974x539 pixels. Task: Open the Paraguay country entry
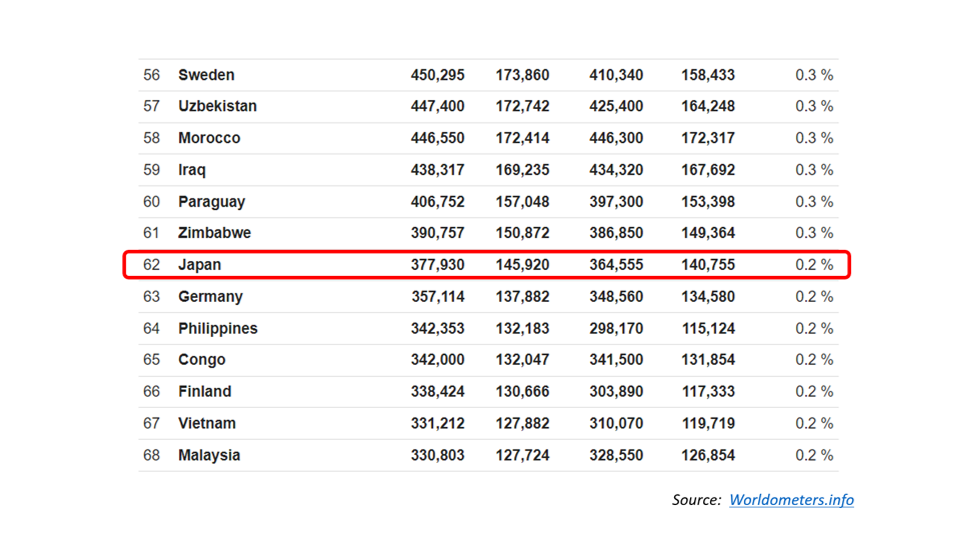212,202
